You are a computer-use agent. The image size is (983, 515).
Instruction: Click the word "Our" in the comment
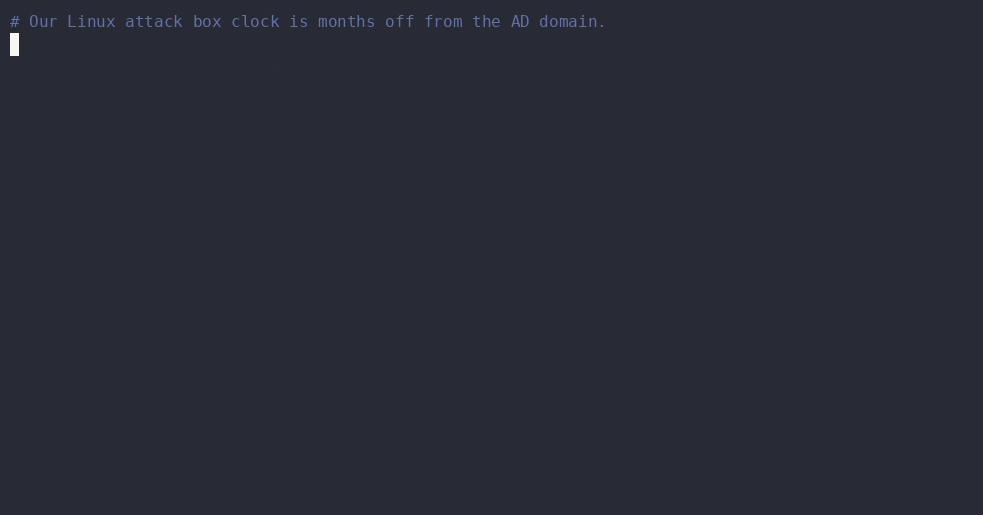[43, 22]
